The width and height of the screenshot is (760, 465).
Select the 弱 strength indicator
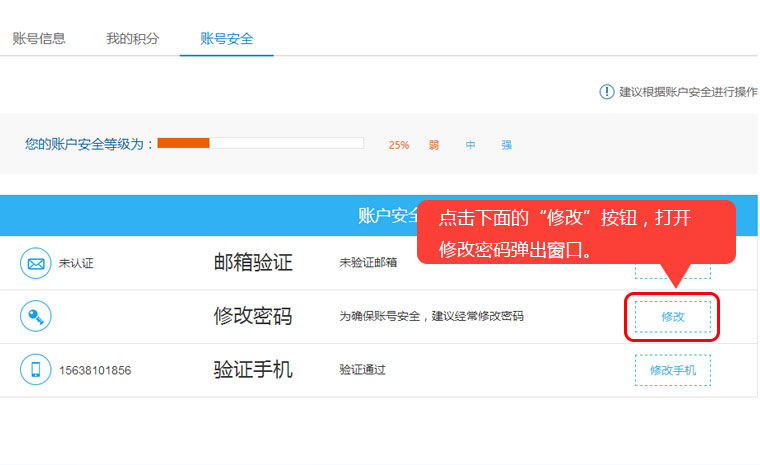(x=434, y=145)
